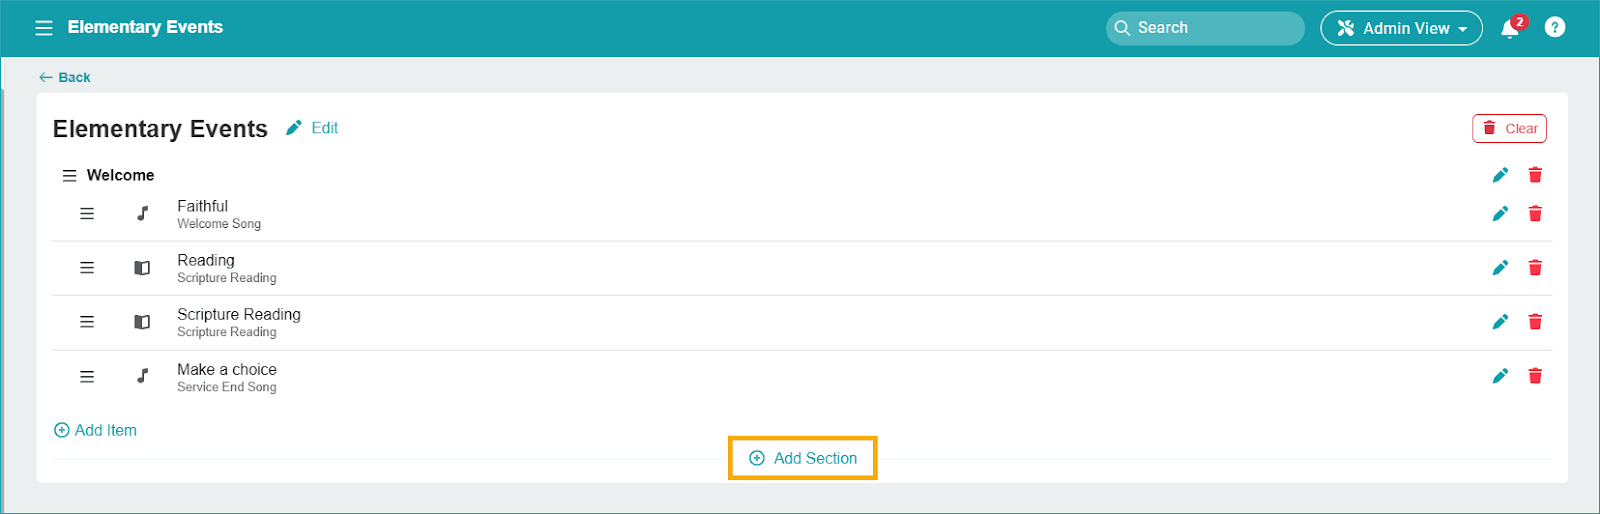Screen dimensions: 1600x514
Task: Delete the Make a choice item
Action: (1535, 376)
